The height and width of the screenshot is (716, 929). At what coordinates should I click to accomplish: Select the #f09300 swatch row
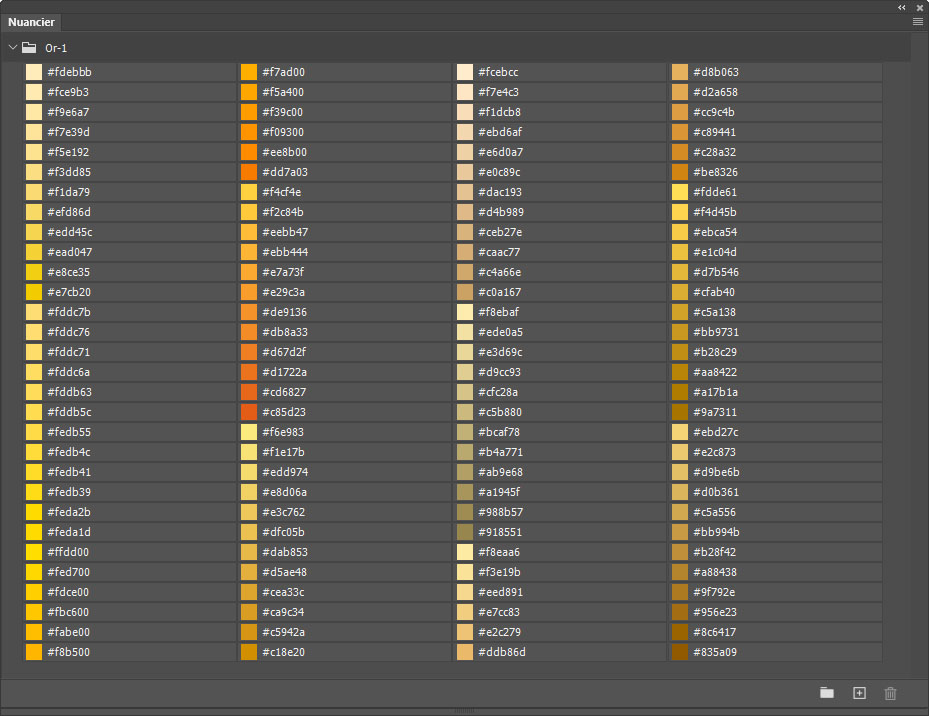pyautogui.click(x=344, y=132)
